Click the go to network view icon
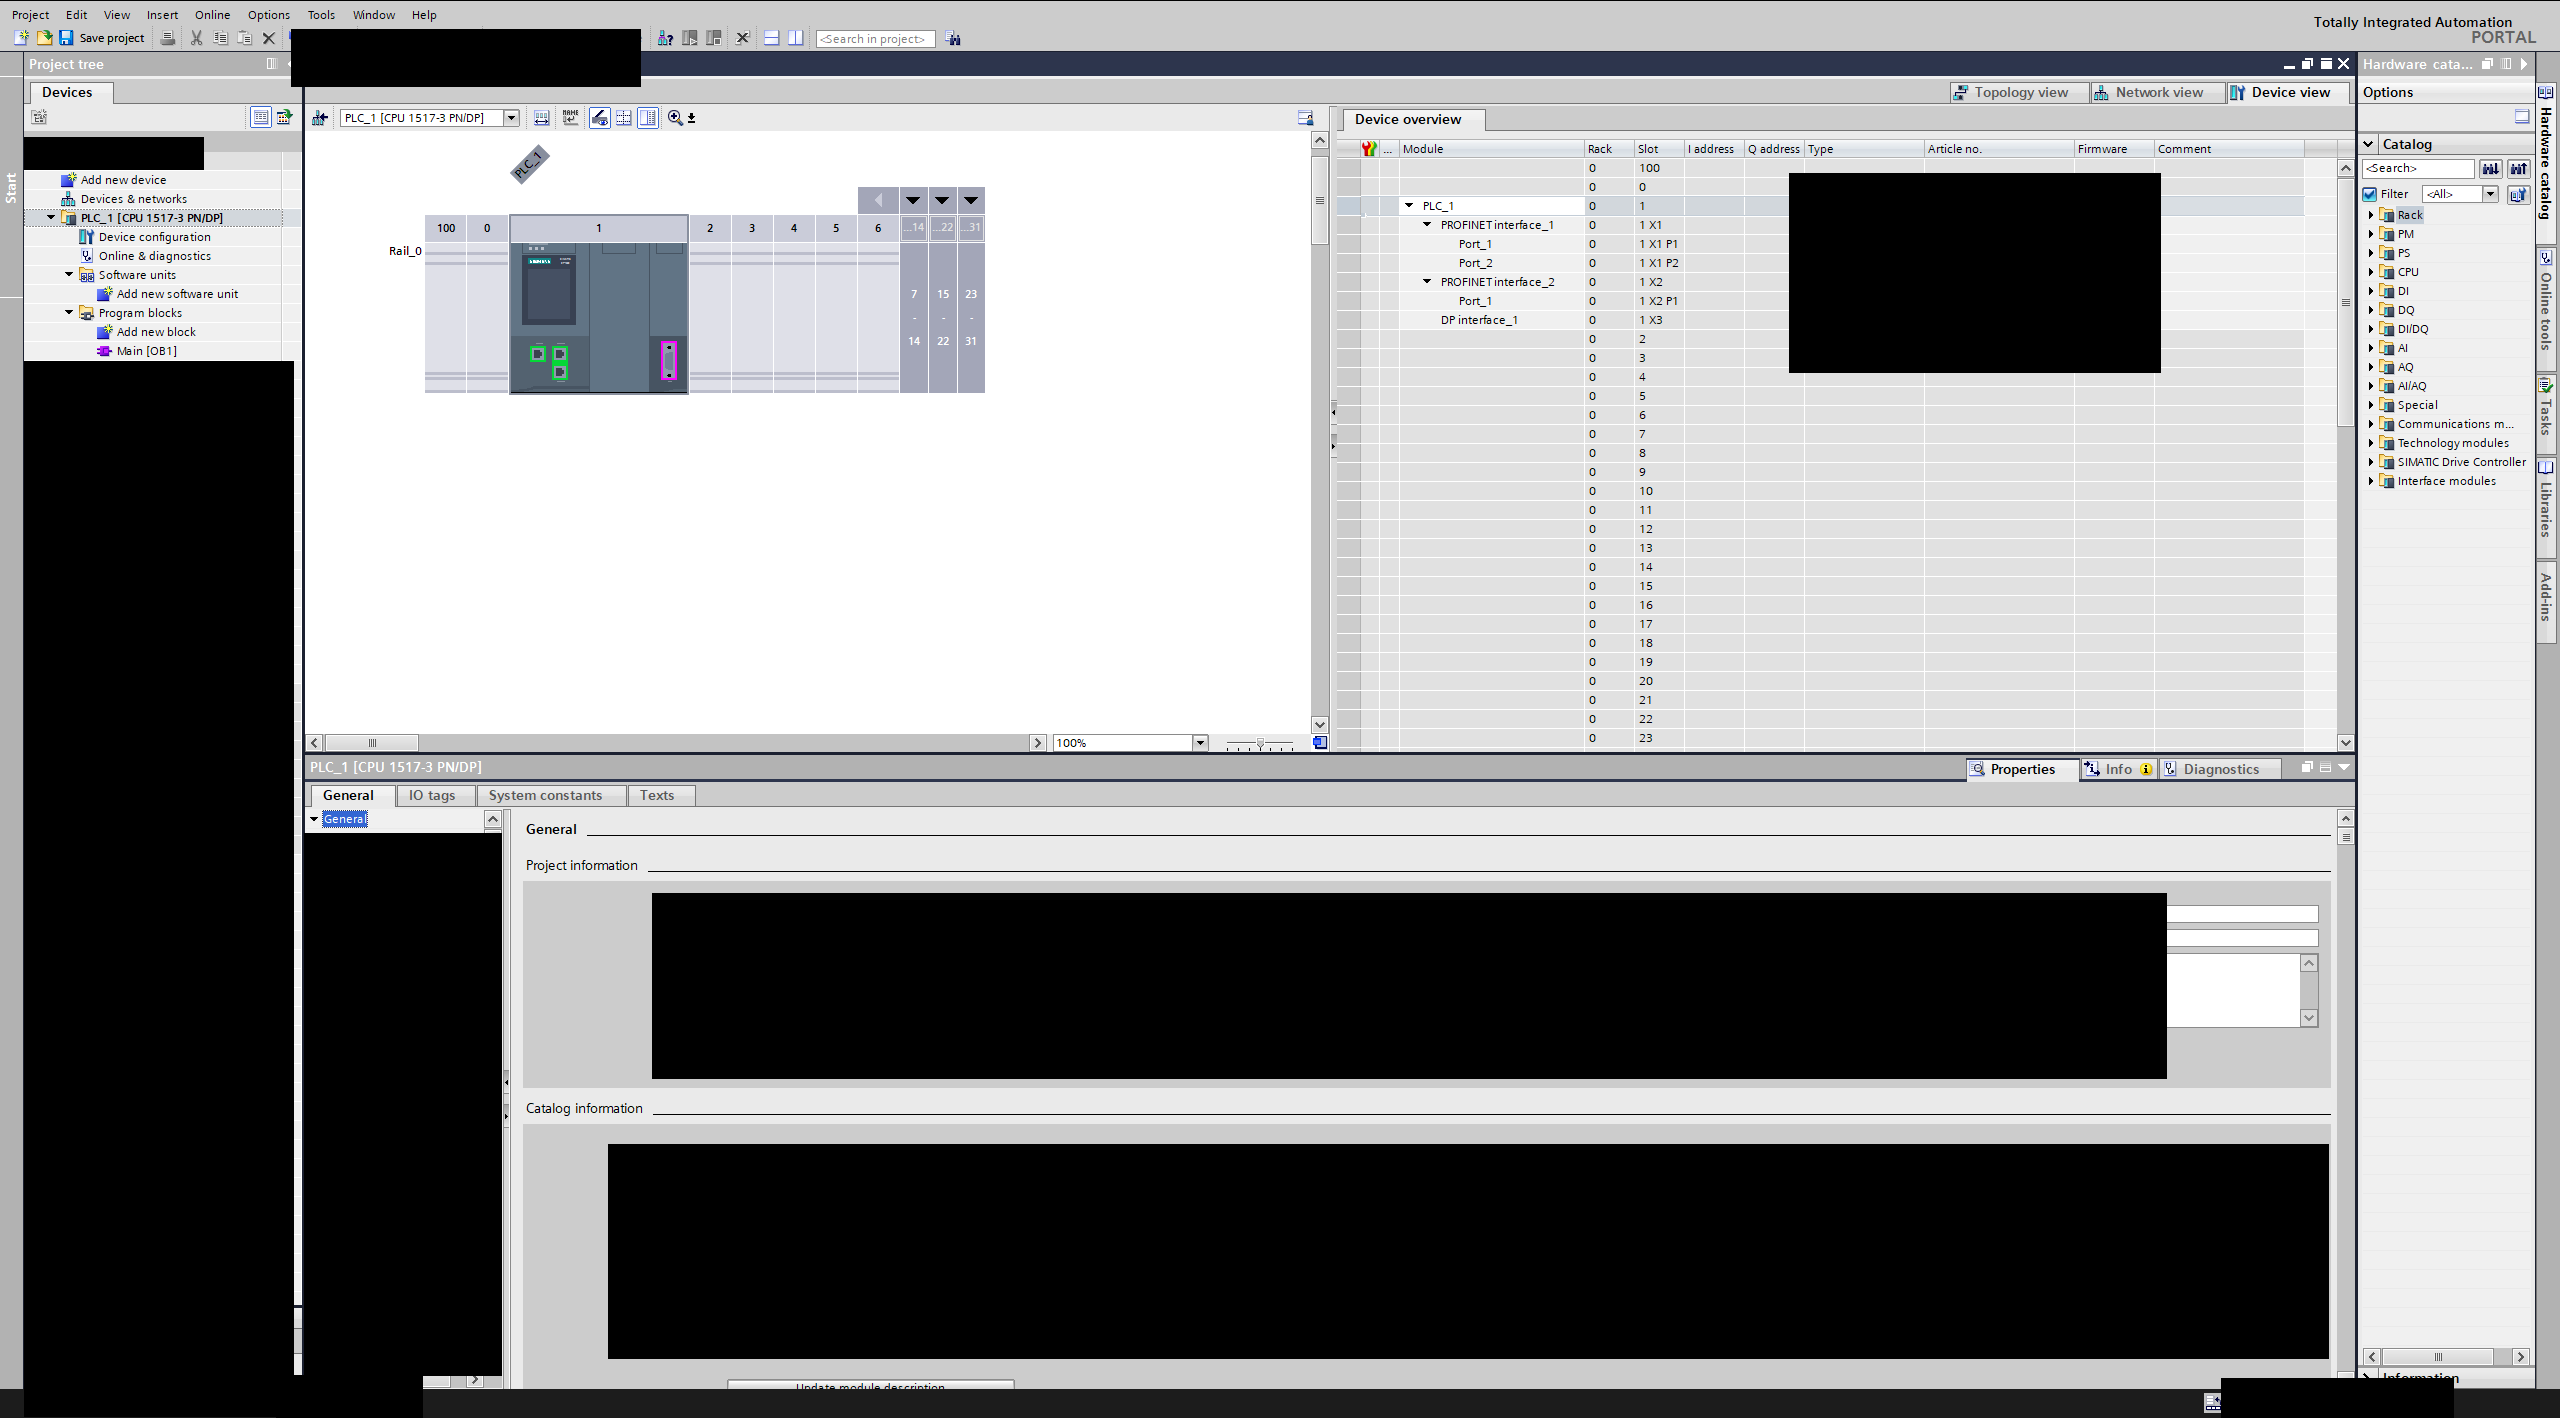This screenshot has width=2560, height=1418. pos(320,118)
